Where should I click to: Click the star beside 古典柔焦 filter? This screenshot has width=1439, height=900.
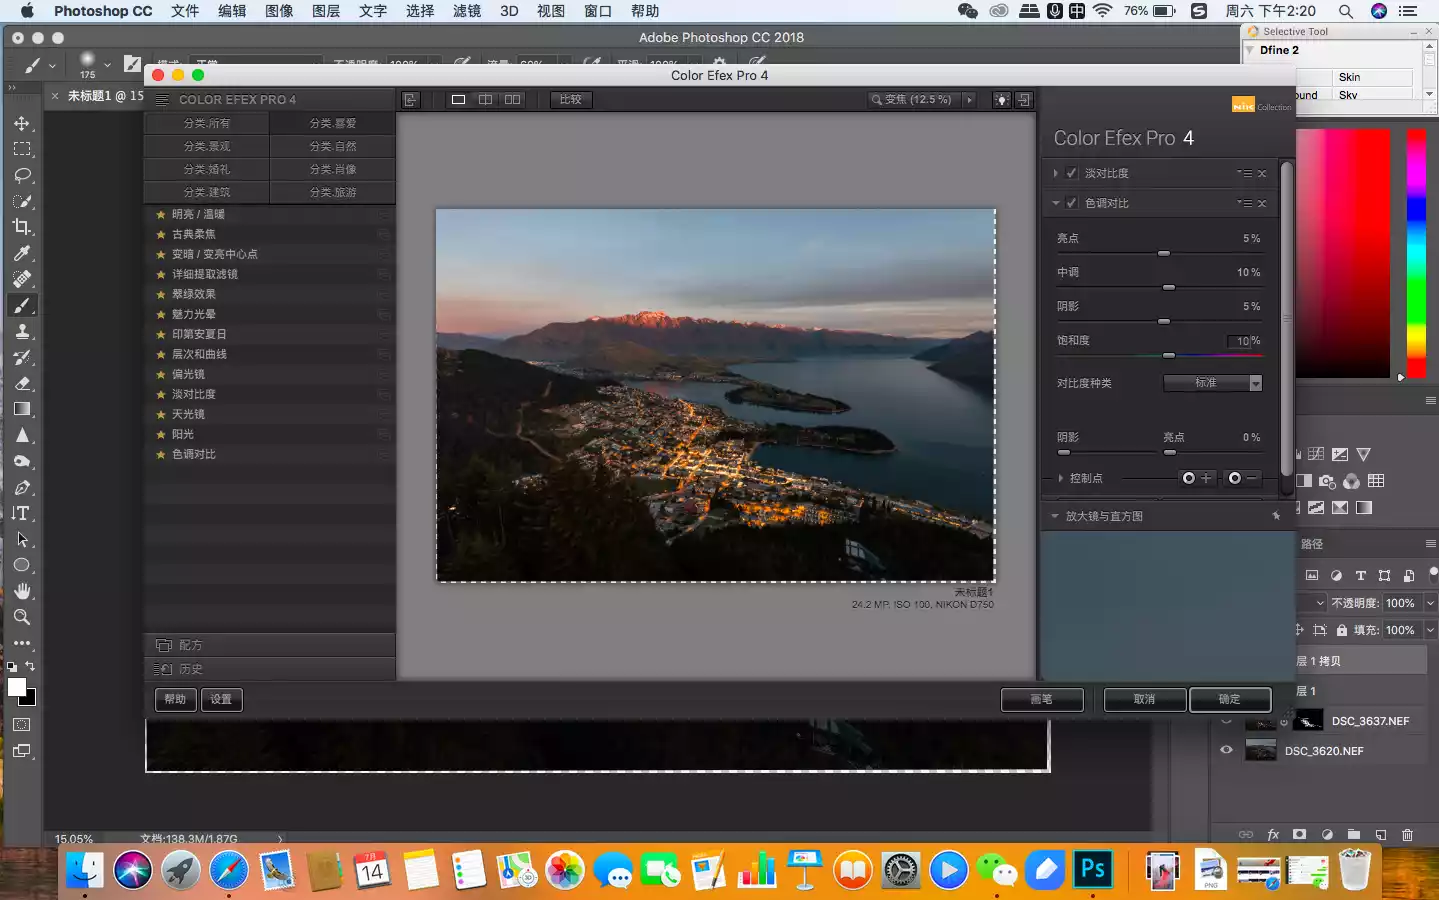click(160, 234)
